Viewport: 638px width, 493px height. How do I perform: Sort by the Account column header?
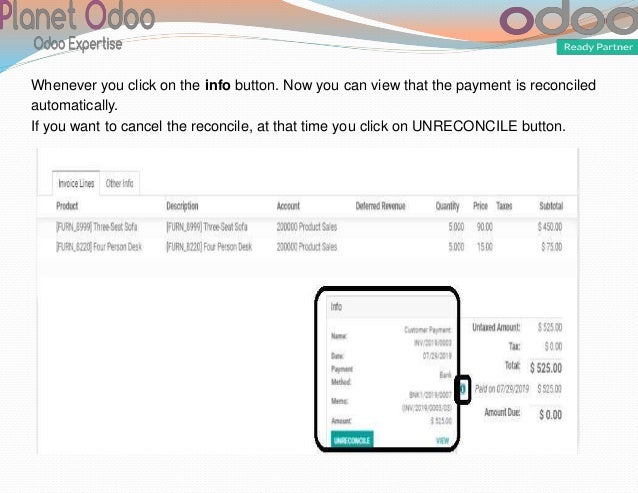pos(288,206)
